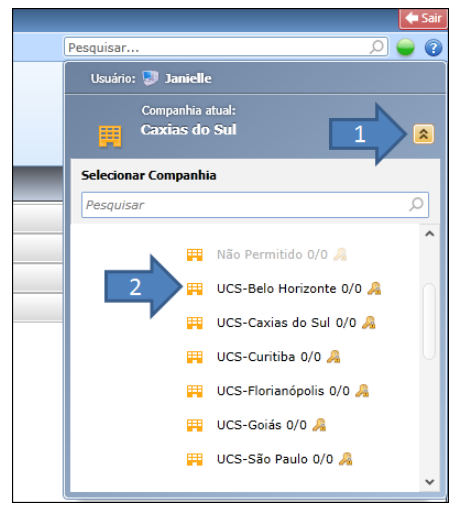Click magnifier icon in company search field
This screenshot has height=508, width=456.
(416, 204)
